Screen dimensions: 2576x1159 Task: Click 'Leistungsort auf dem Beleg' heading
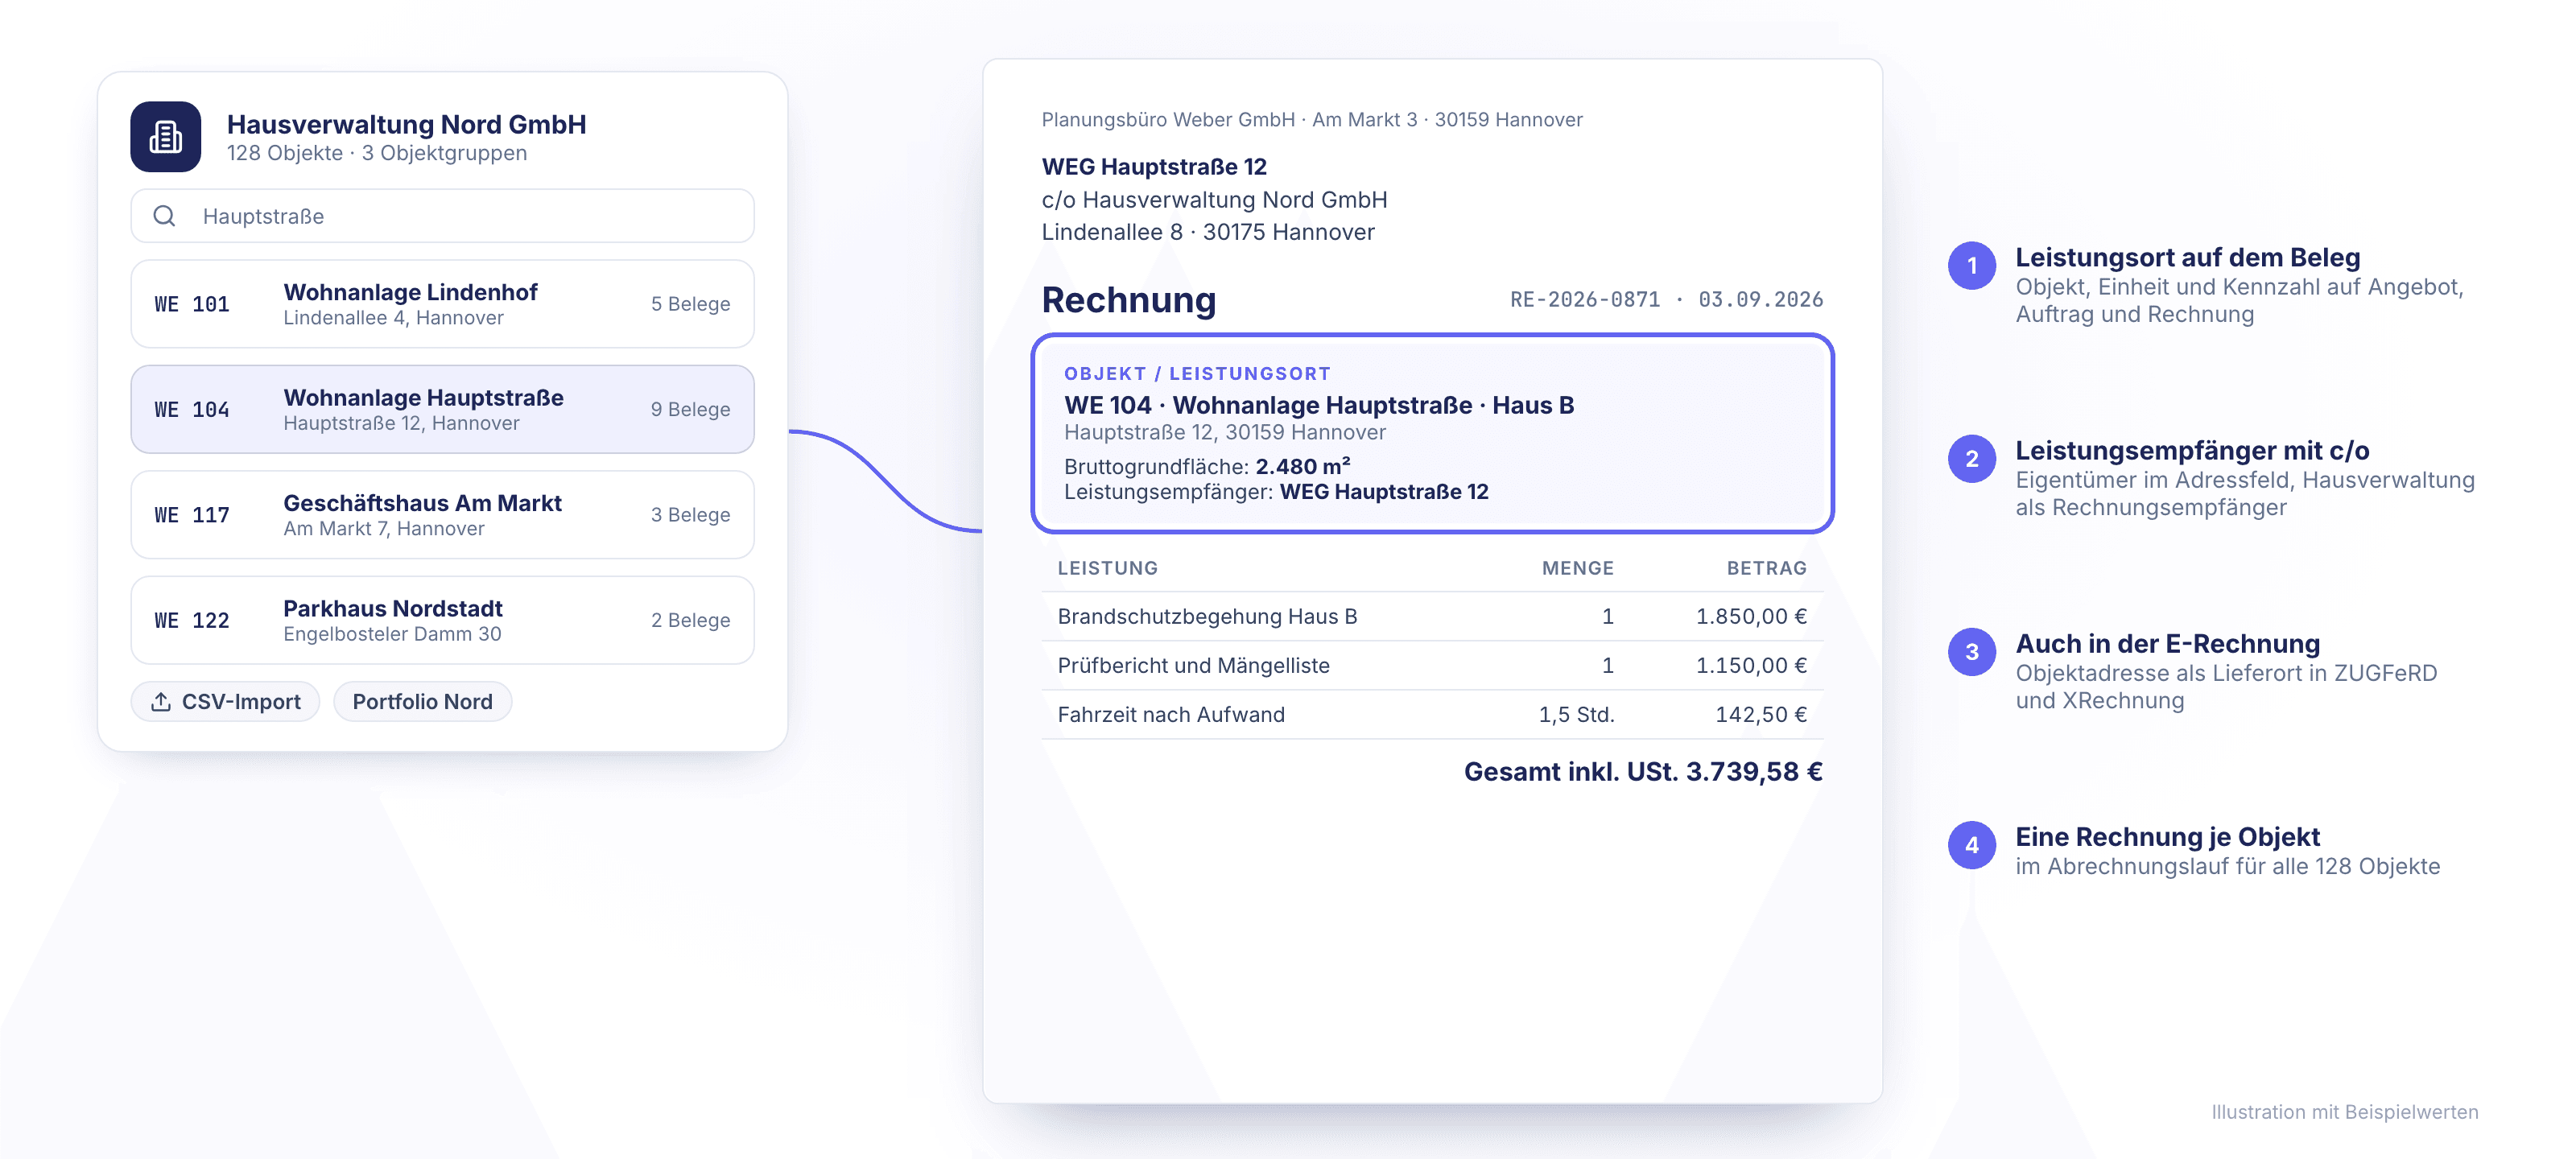[2187, 257]
